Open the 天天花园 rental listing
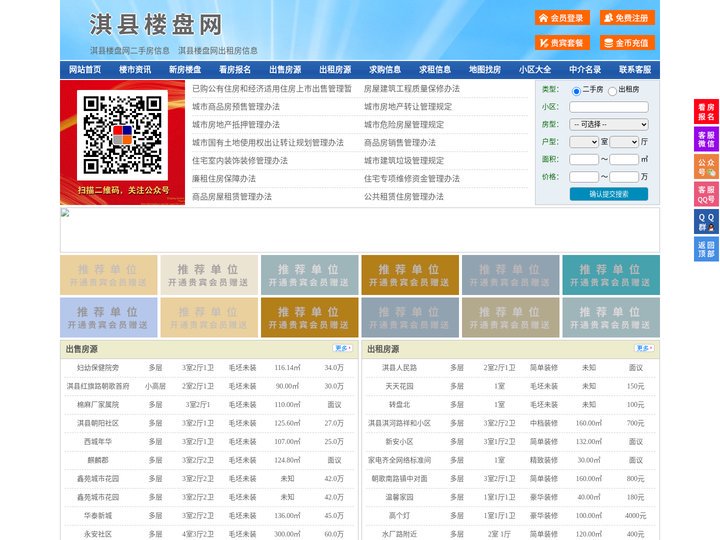 pos(399,386)
